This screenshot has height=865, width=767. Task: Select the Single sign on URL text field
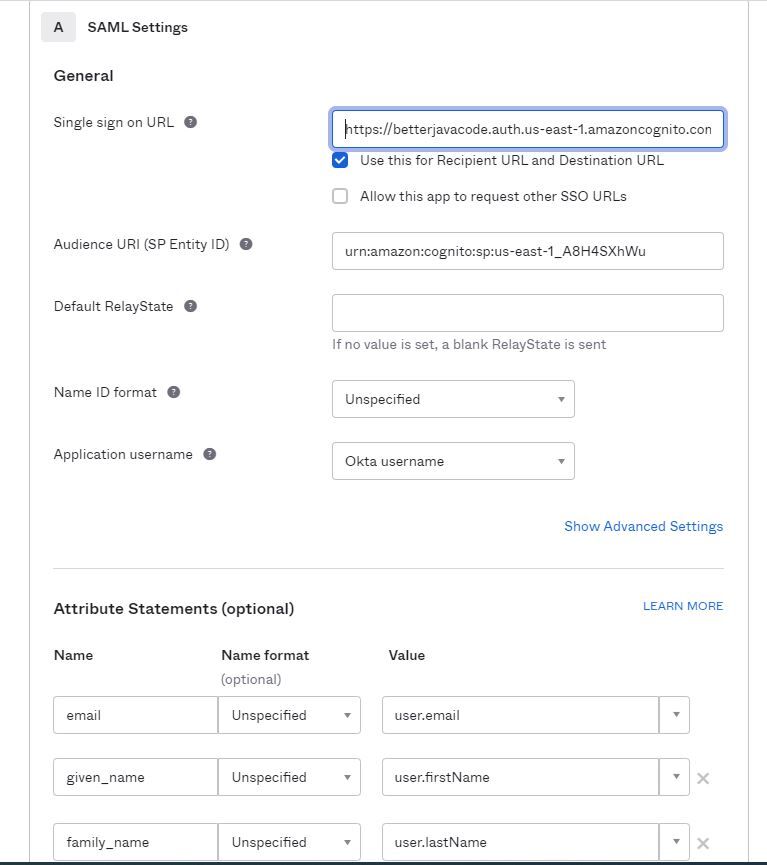(x=528, y=129)
